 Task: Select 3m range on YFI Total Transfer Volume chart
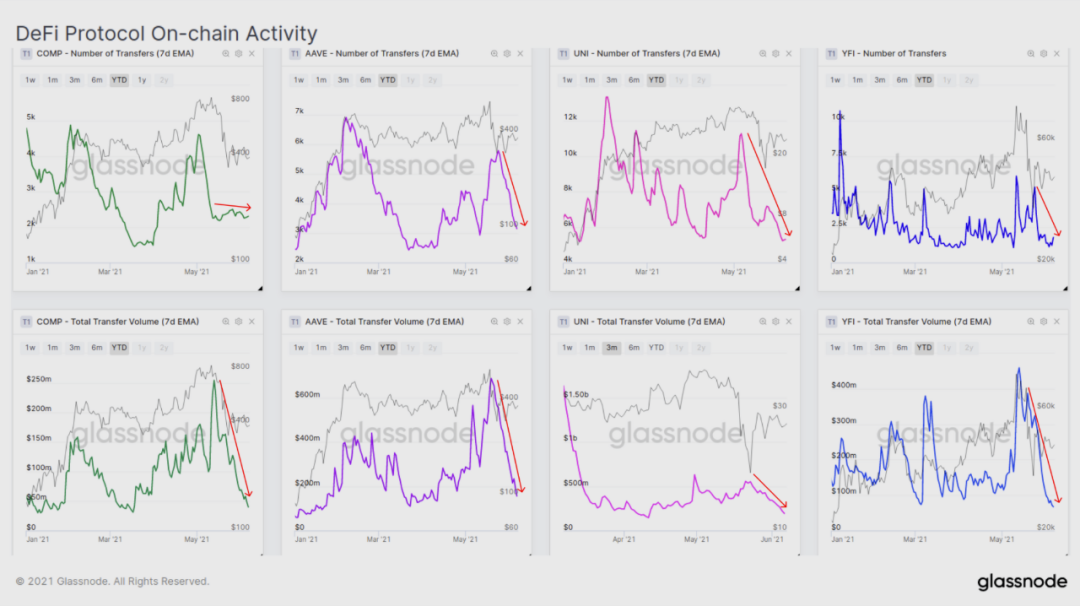coord(880,348)
